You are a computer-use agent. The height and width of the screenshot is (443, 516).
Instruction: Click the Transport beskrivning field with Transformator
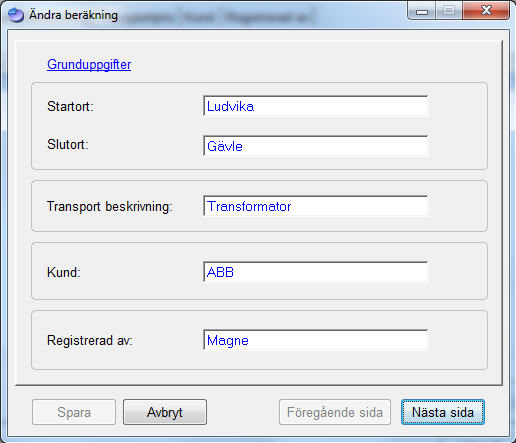pos(315,206)
